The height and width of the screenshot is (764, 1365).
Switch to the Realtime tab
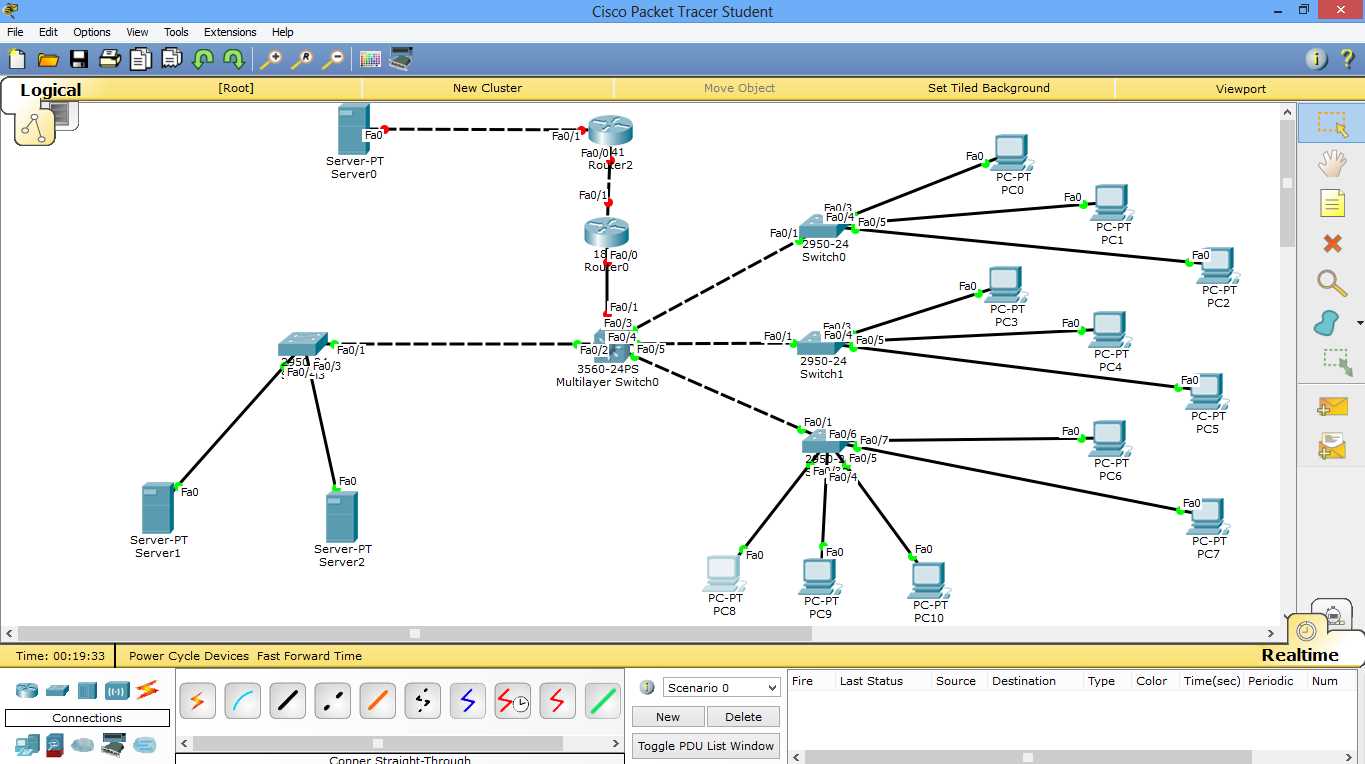point(1300,655)
